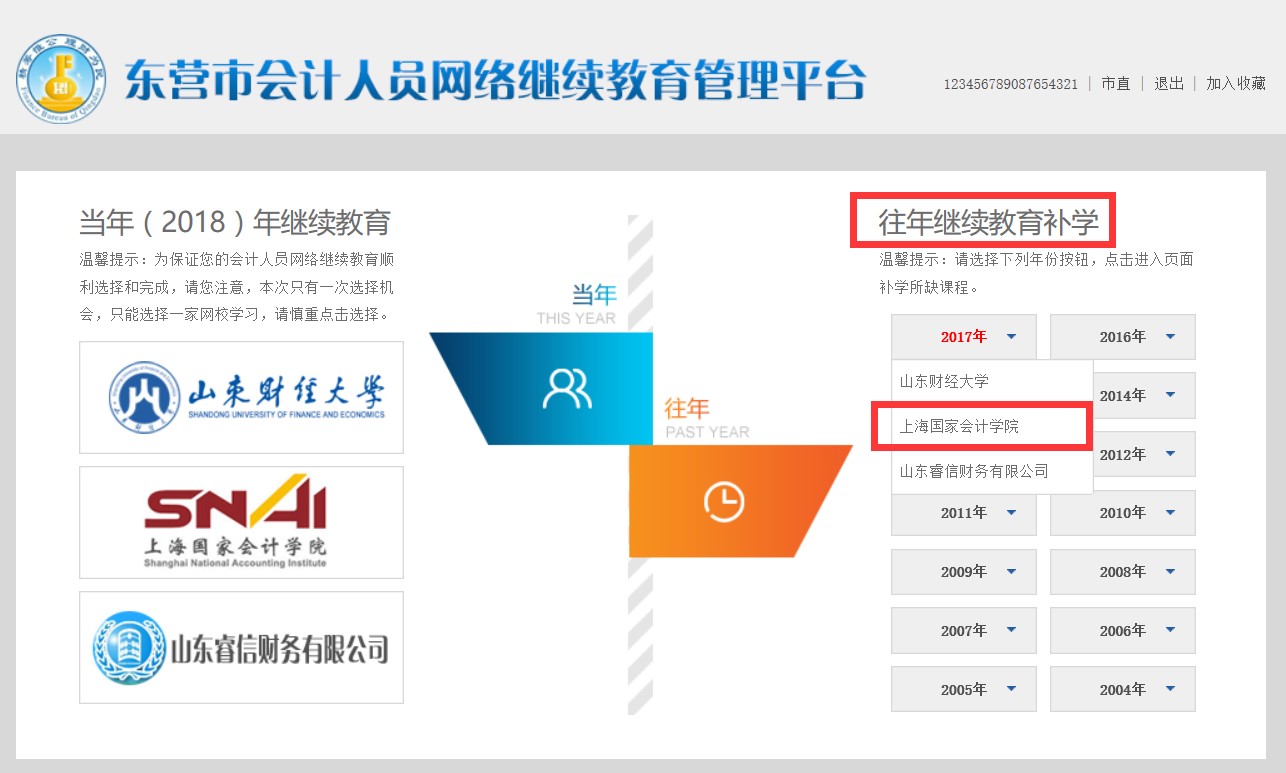Expand the 2012年 dropdown arrow
1286x773 pixels.
pos(1170,455)
